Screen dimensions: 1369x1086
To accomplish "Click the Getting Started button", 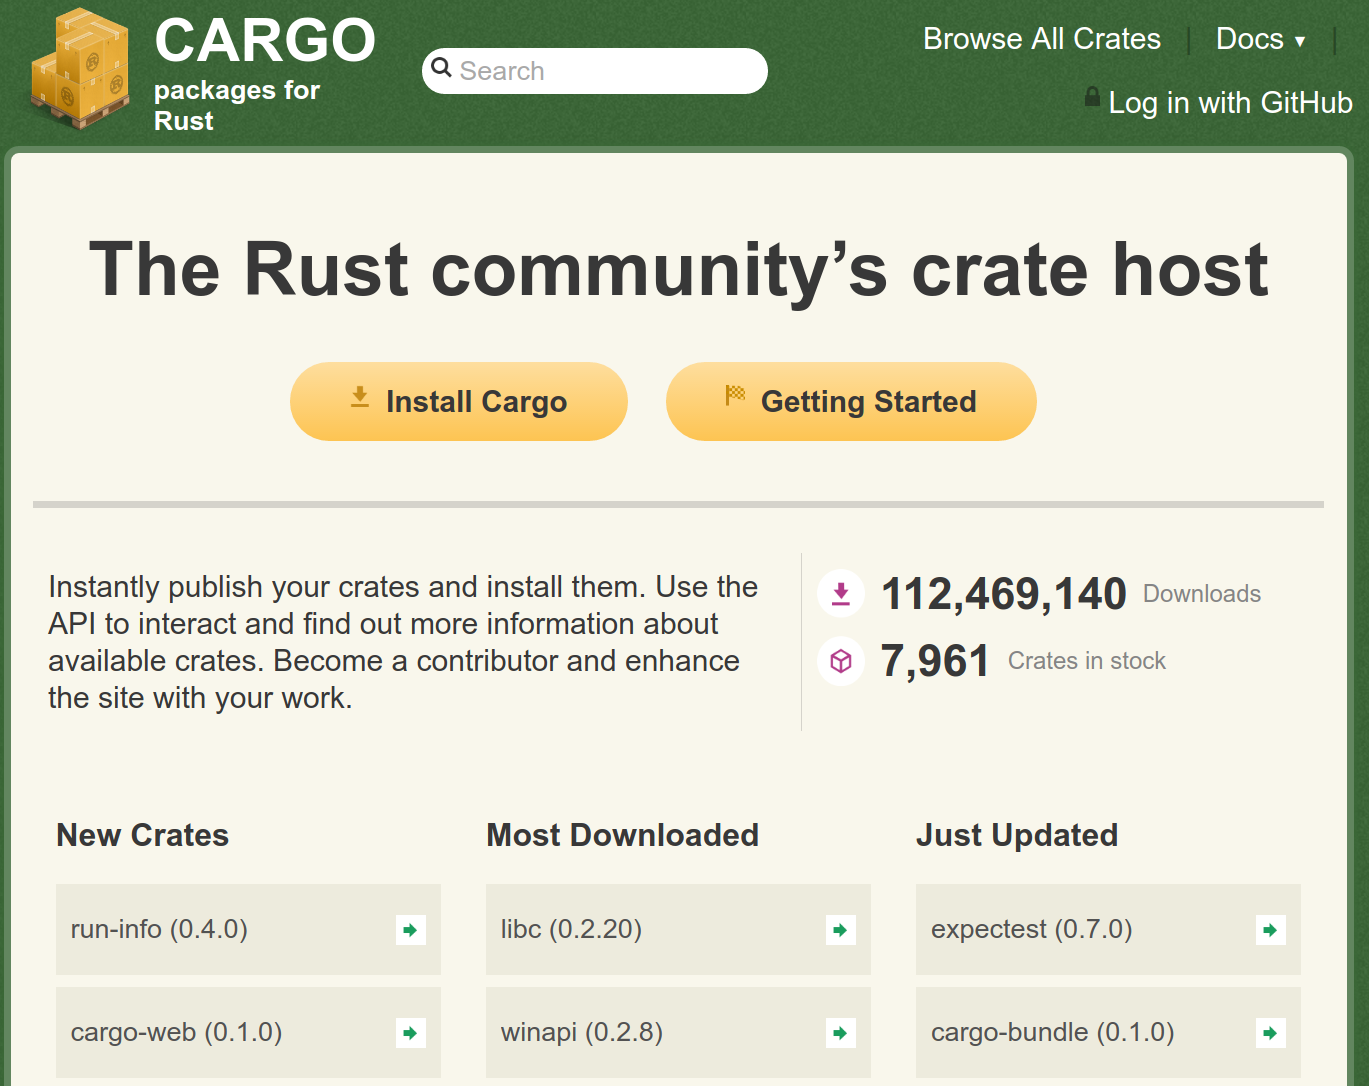I will click(x=851, y=401).
